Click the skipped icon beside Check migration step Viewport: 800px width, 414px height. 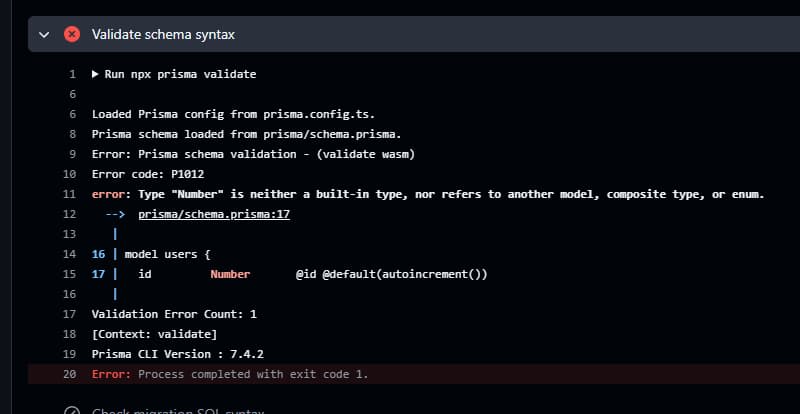[71, 410]
